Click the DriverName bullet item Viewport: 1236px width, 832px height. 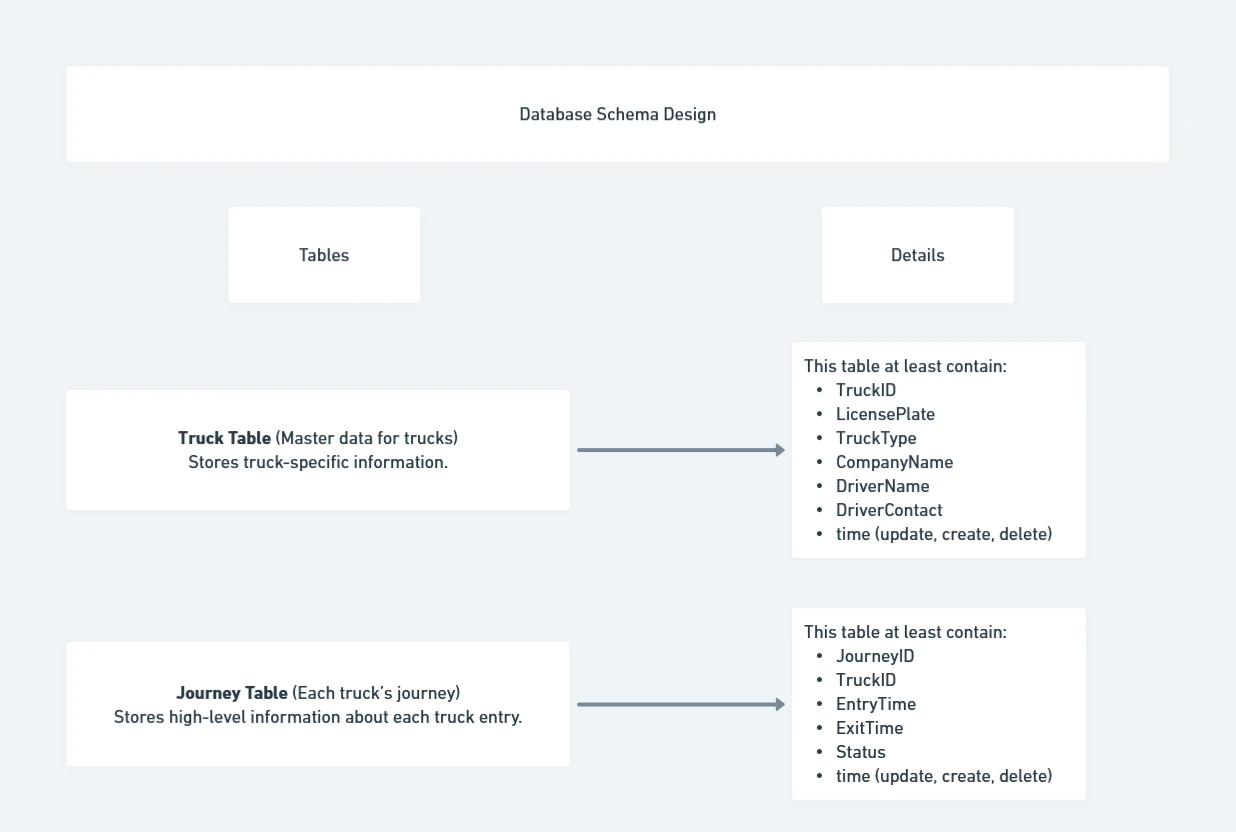point(883,486)
